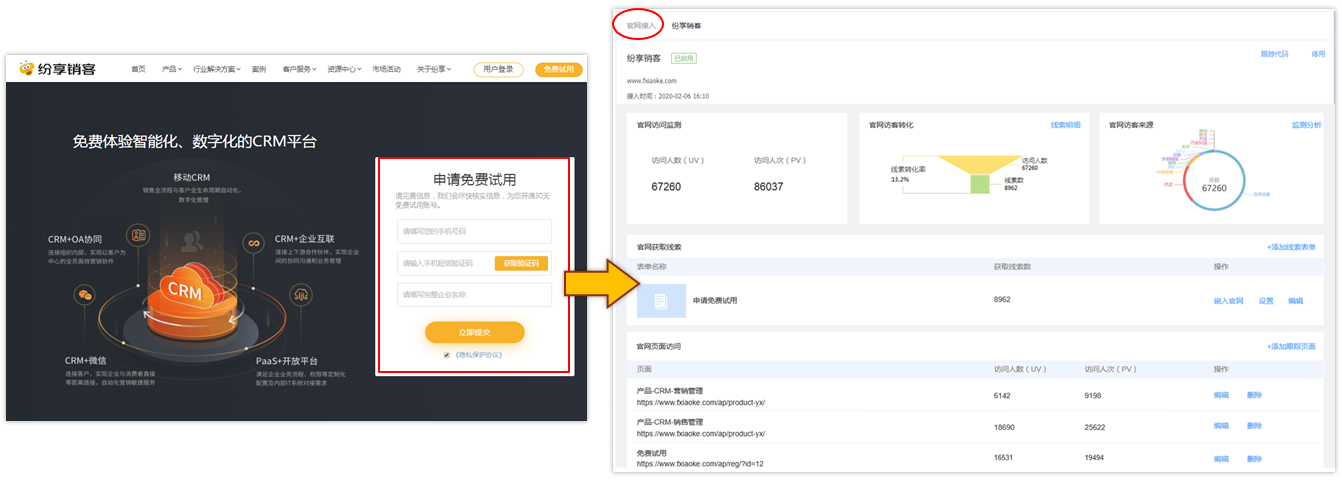The image size is (1342, 480).
Task: Click 编辑 for 产品-CRM-销售管理 row
Action: 1221,426
